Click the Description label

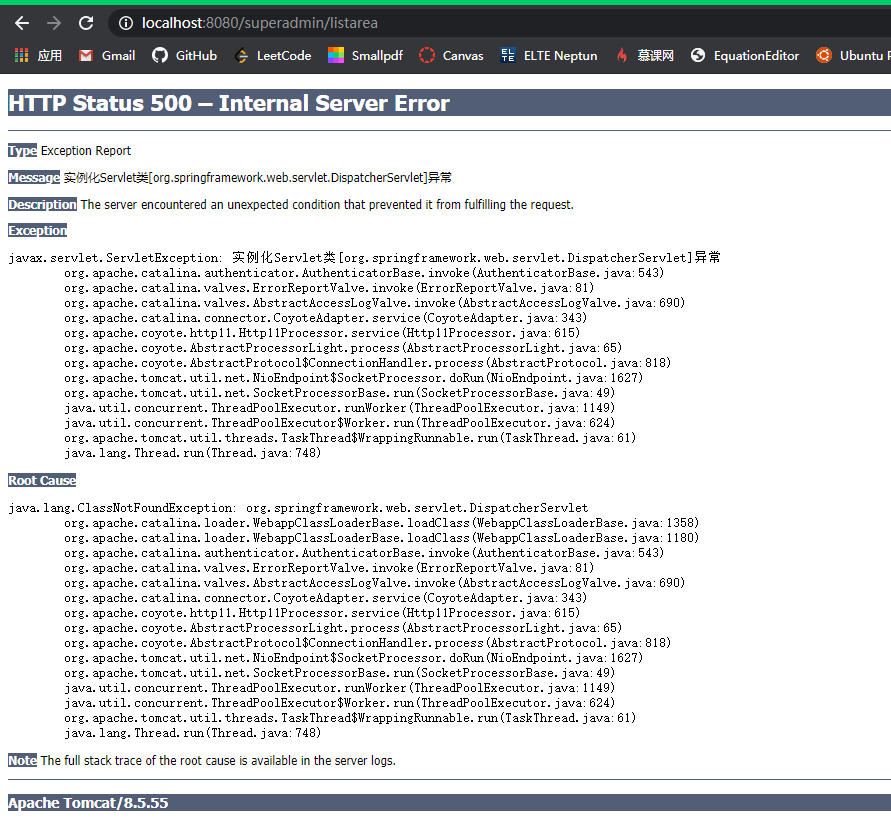pyautogui.click(x=43, y=204)
